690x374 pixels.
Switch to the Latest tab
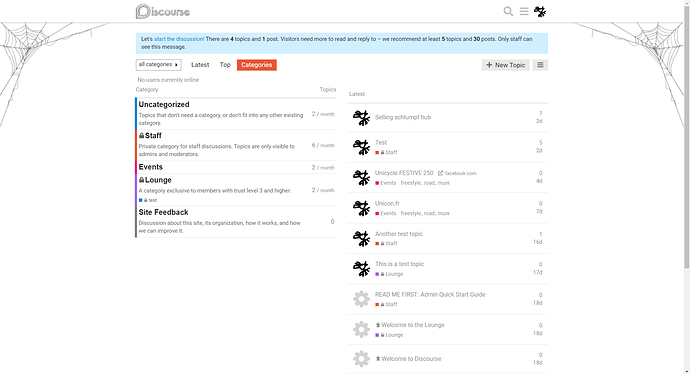click(200, 65)
